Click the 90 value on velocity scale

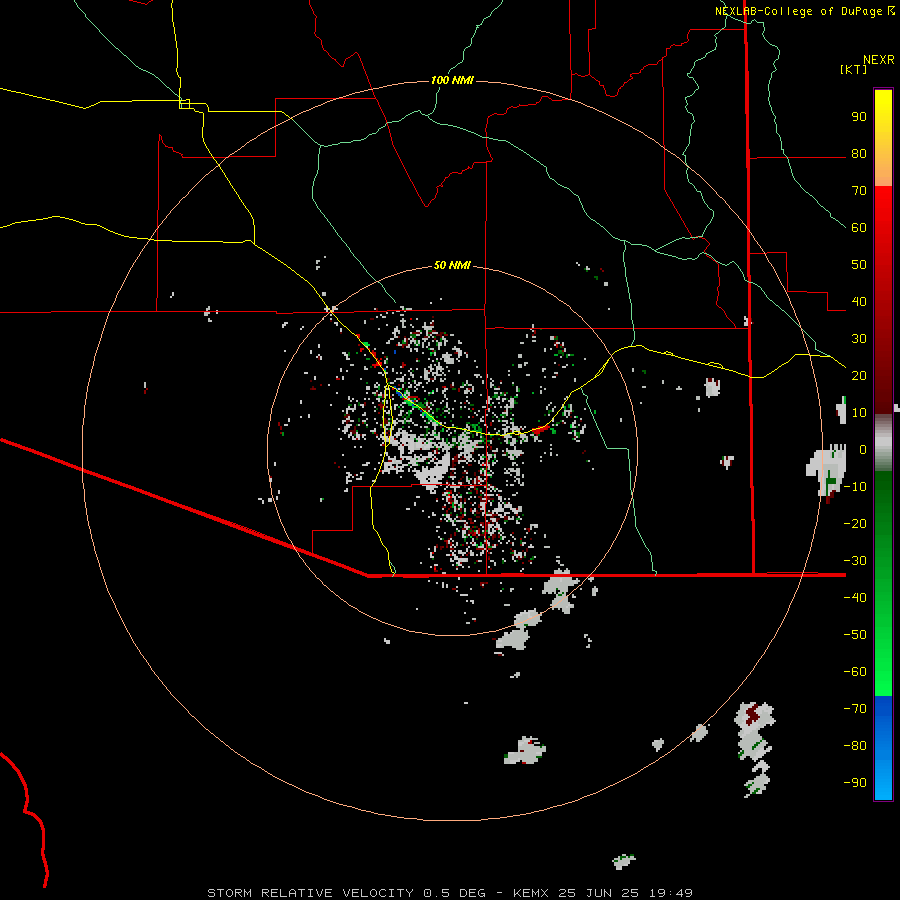[859, 117]
